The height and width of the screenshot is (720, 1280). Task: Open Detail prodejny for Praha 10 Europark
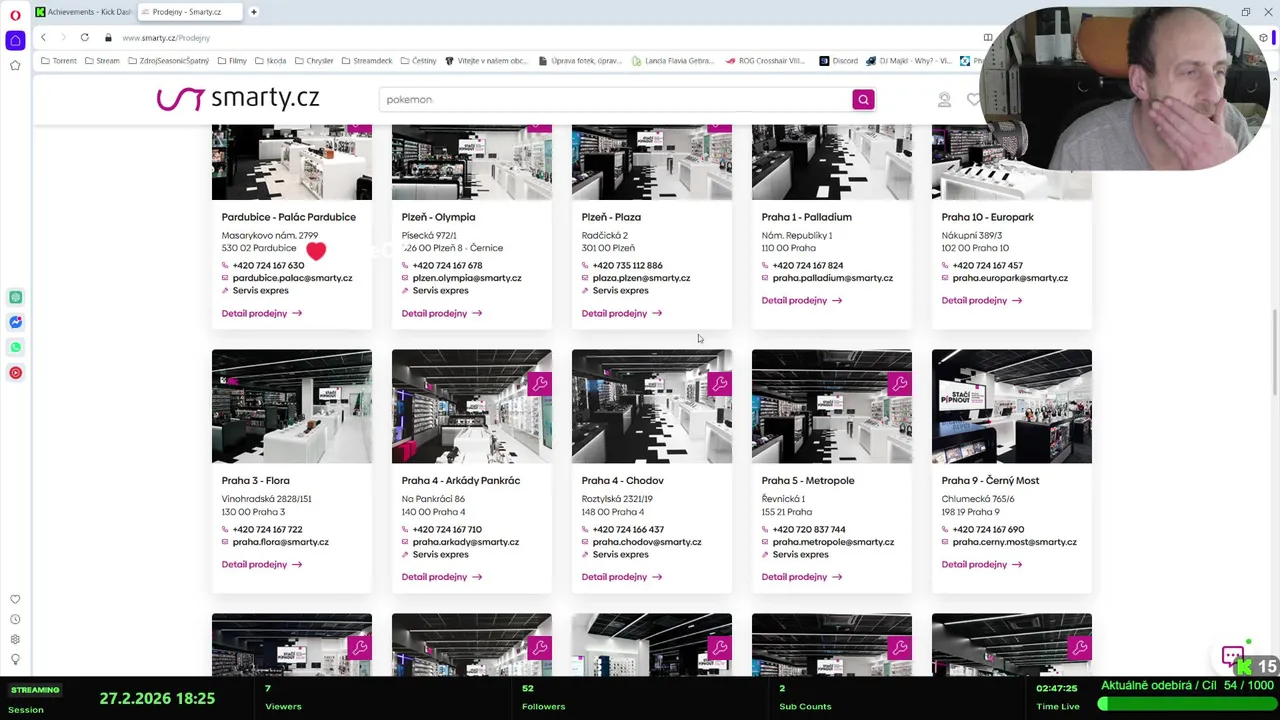(x=981, y=300)
